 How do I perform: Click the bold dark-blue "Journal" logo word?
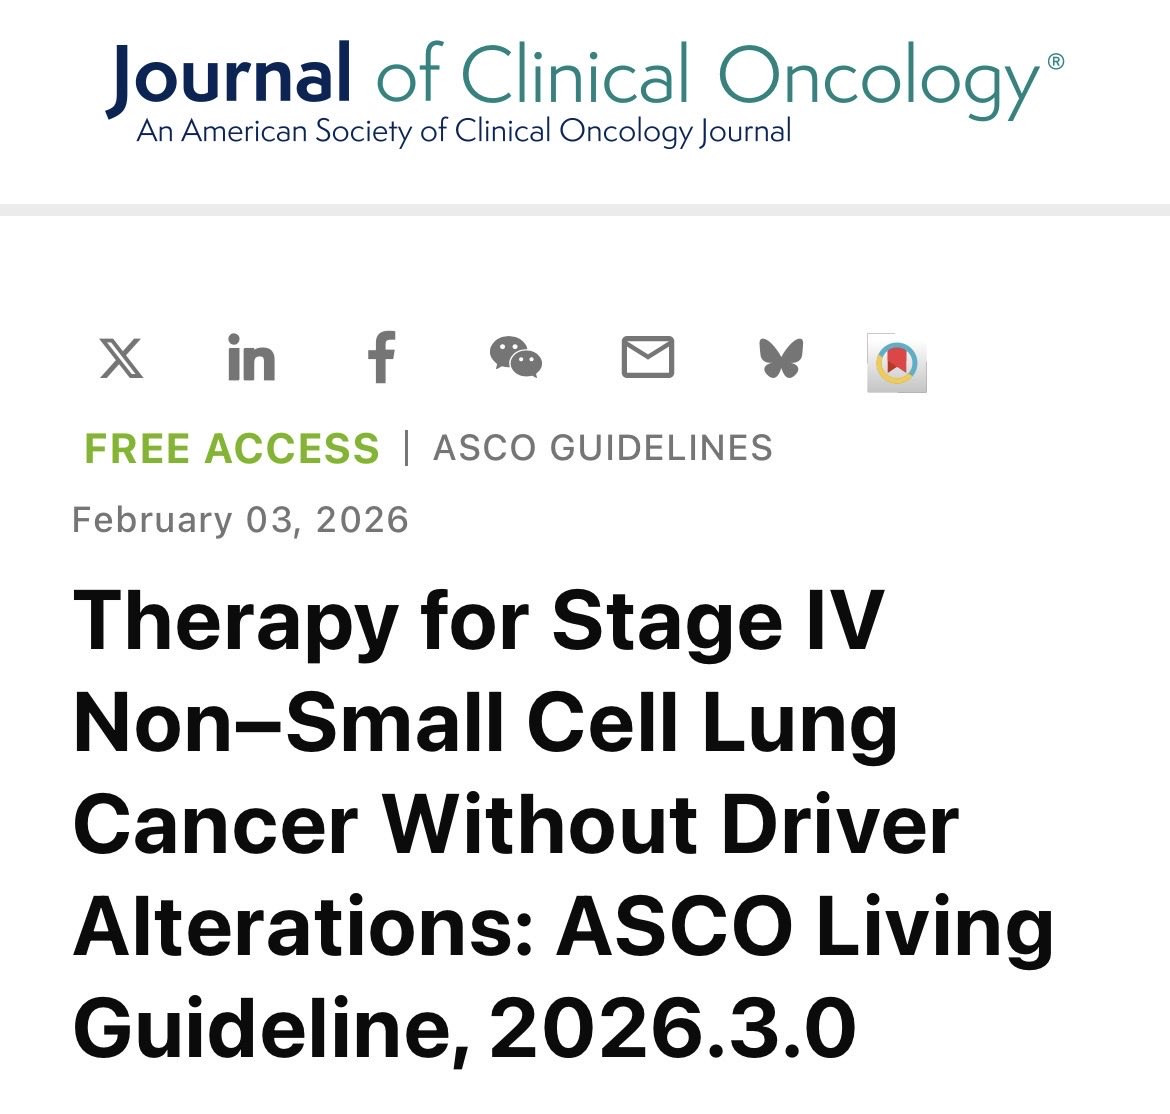point(228,78)
